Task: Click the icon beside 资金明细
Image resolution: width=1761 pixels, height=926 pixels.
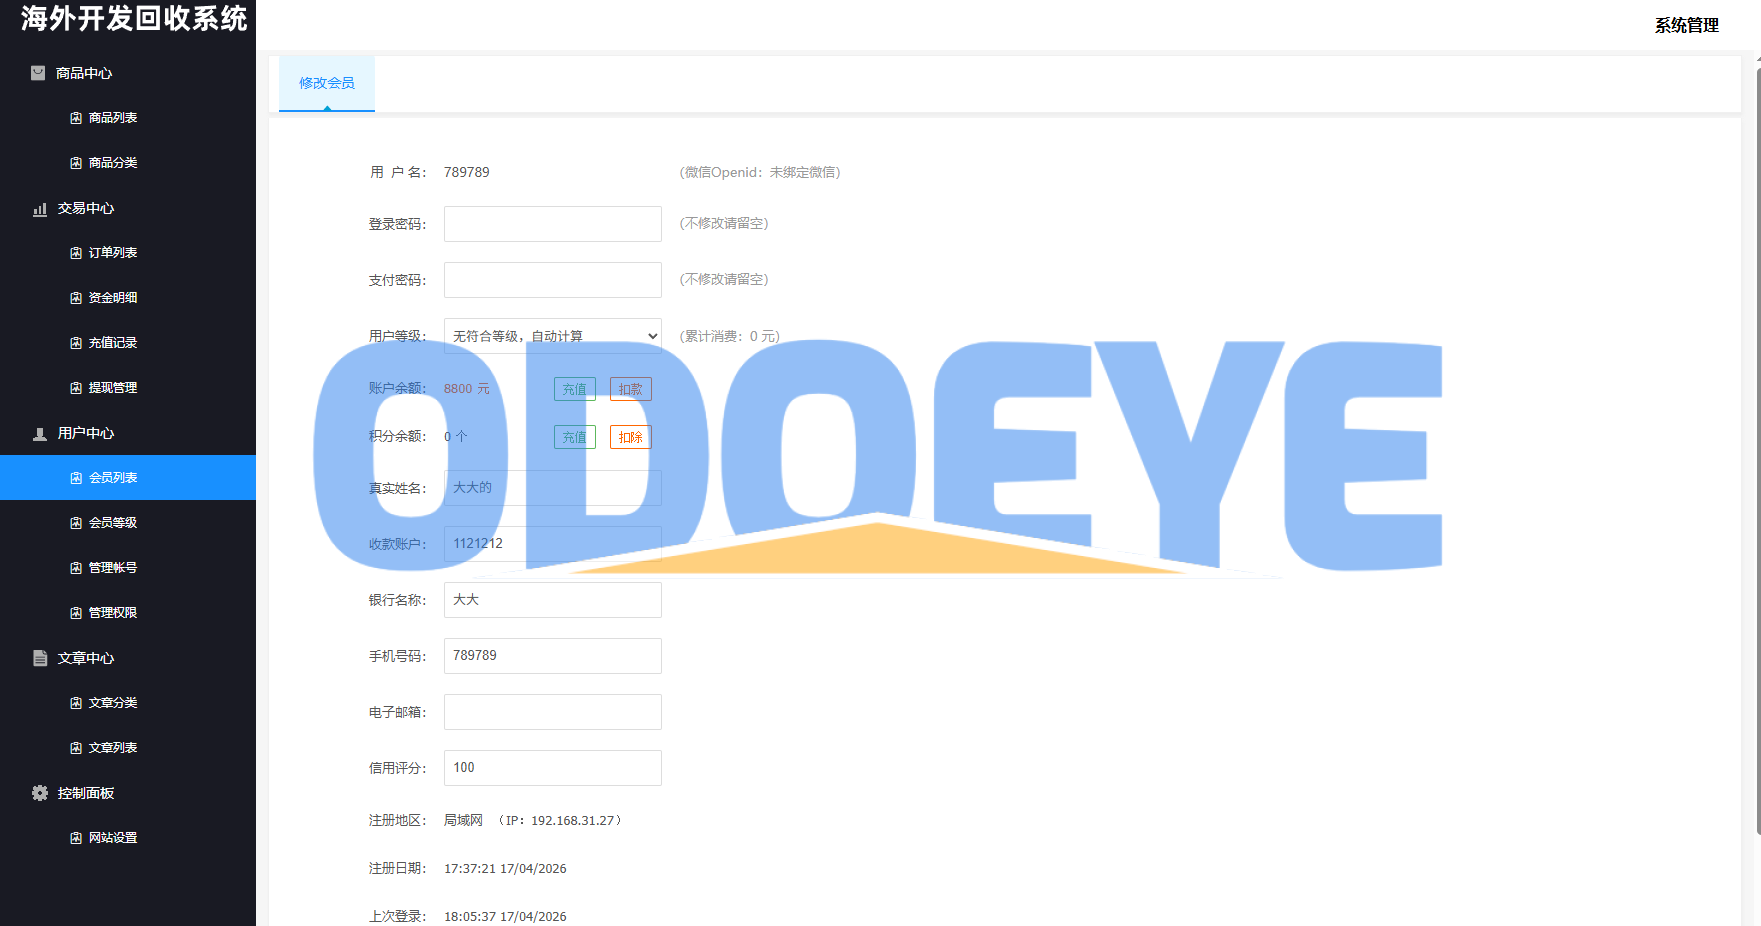Action: click(x=76, y=298)
